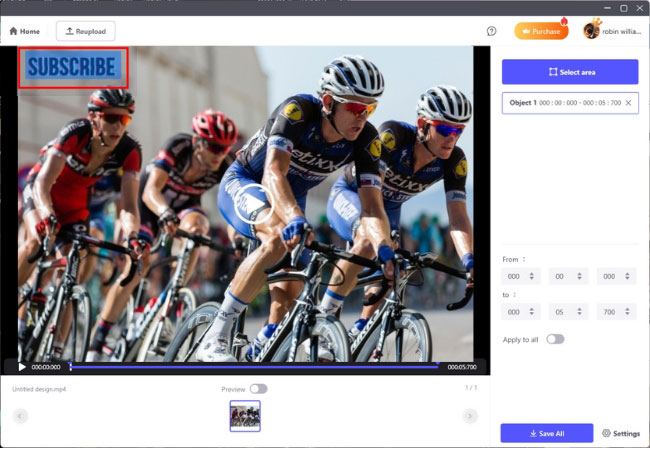Click the large center play button
Image resolution: width=650 pixels, height=450 pixels.
[255, 204]
